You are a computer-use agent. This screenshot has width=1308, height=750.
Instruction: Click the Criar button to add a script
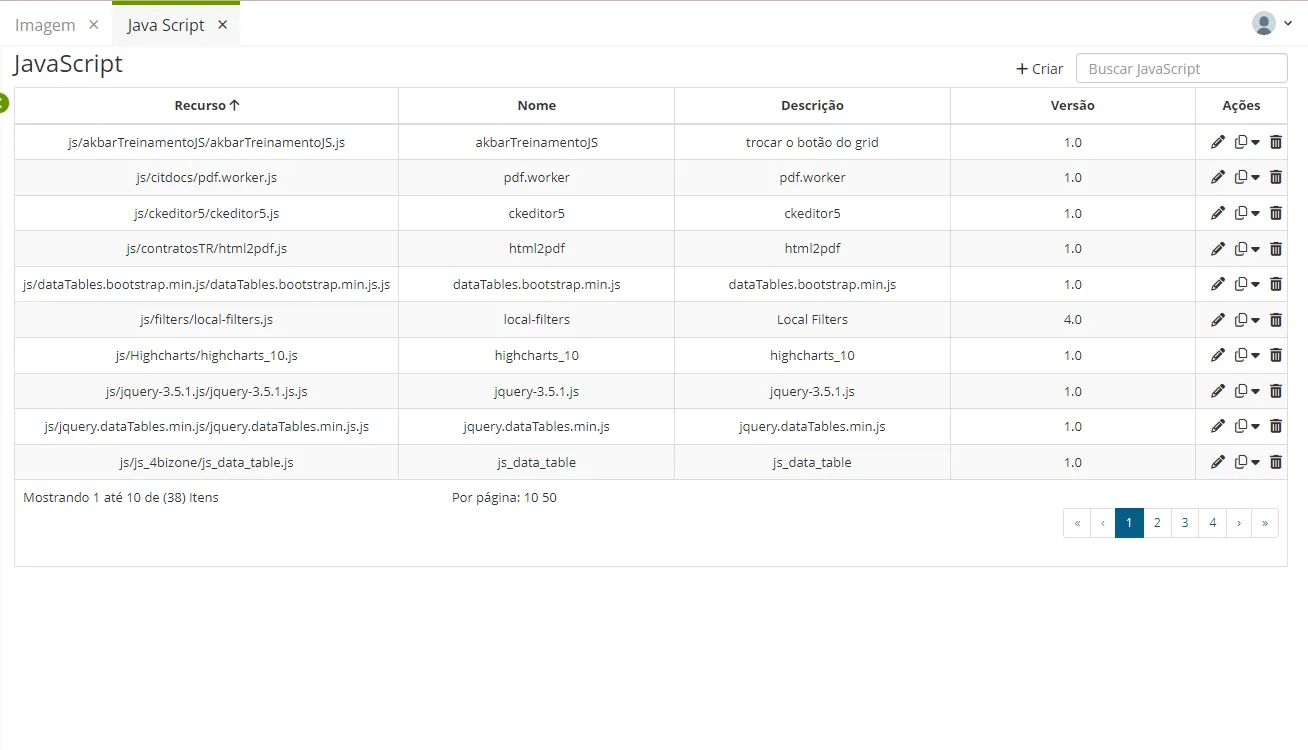click(1040, 69)
